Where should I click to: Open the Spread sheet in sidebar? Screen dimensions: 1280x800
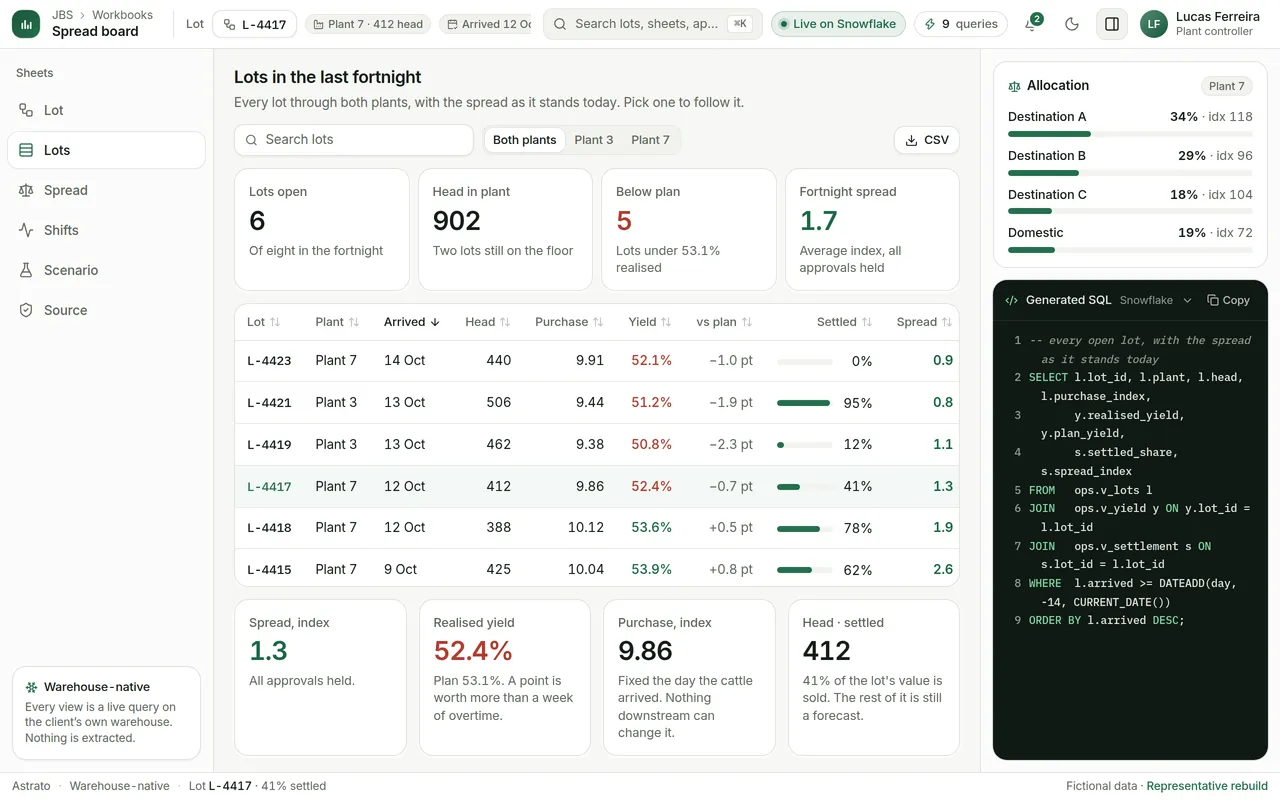coord(106,190)
